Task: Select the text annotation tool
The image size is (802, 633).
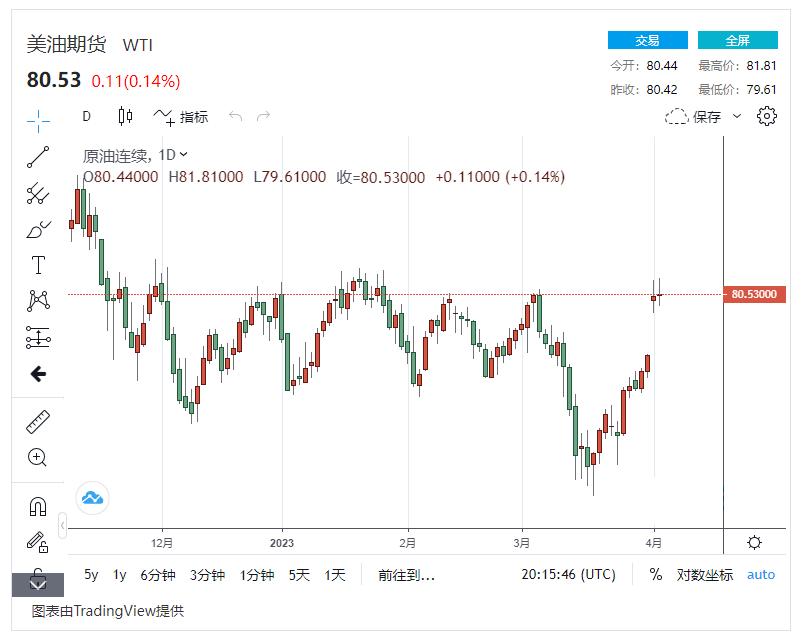Action: coord(38,265)
